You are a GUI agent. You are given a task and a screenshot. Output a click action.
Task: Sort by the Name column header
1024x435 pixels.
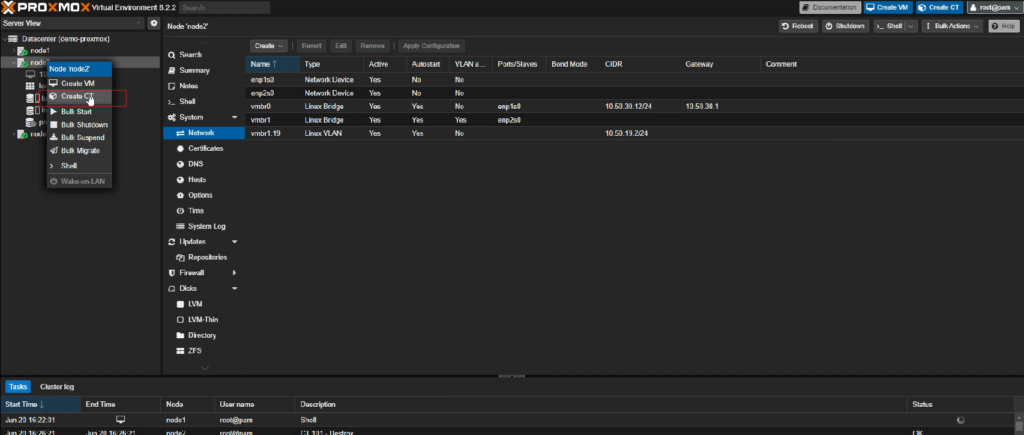[x=272, y=64]
